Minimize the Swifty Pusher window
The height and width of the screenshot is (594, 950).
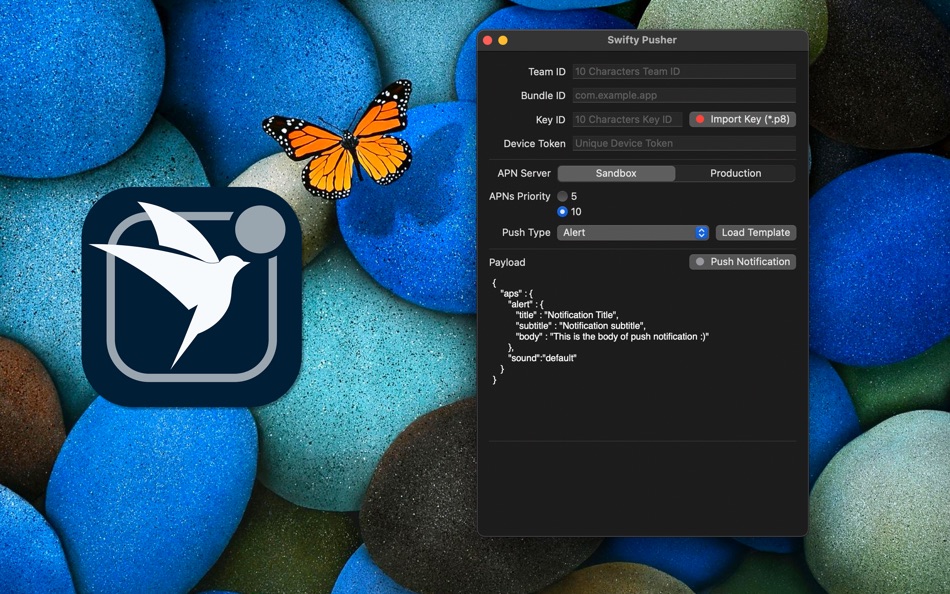click(x=501, y=40)
